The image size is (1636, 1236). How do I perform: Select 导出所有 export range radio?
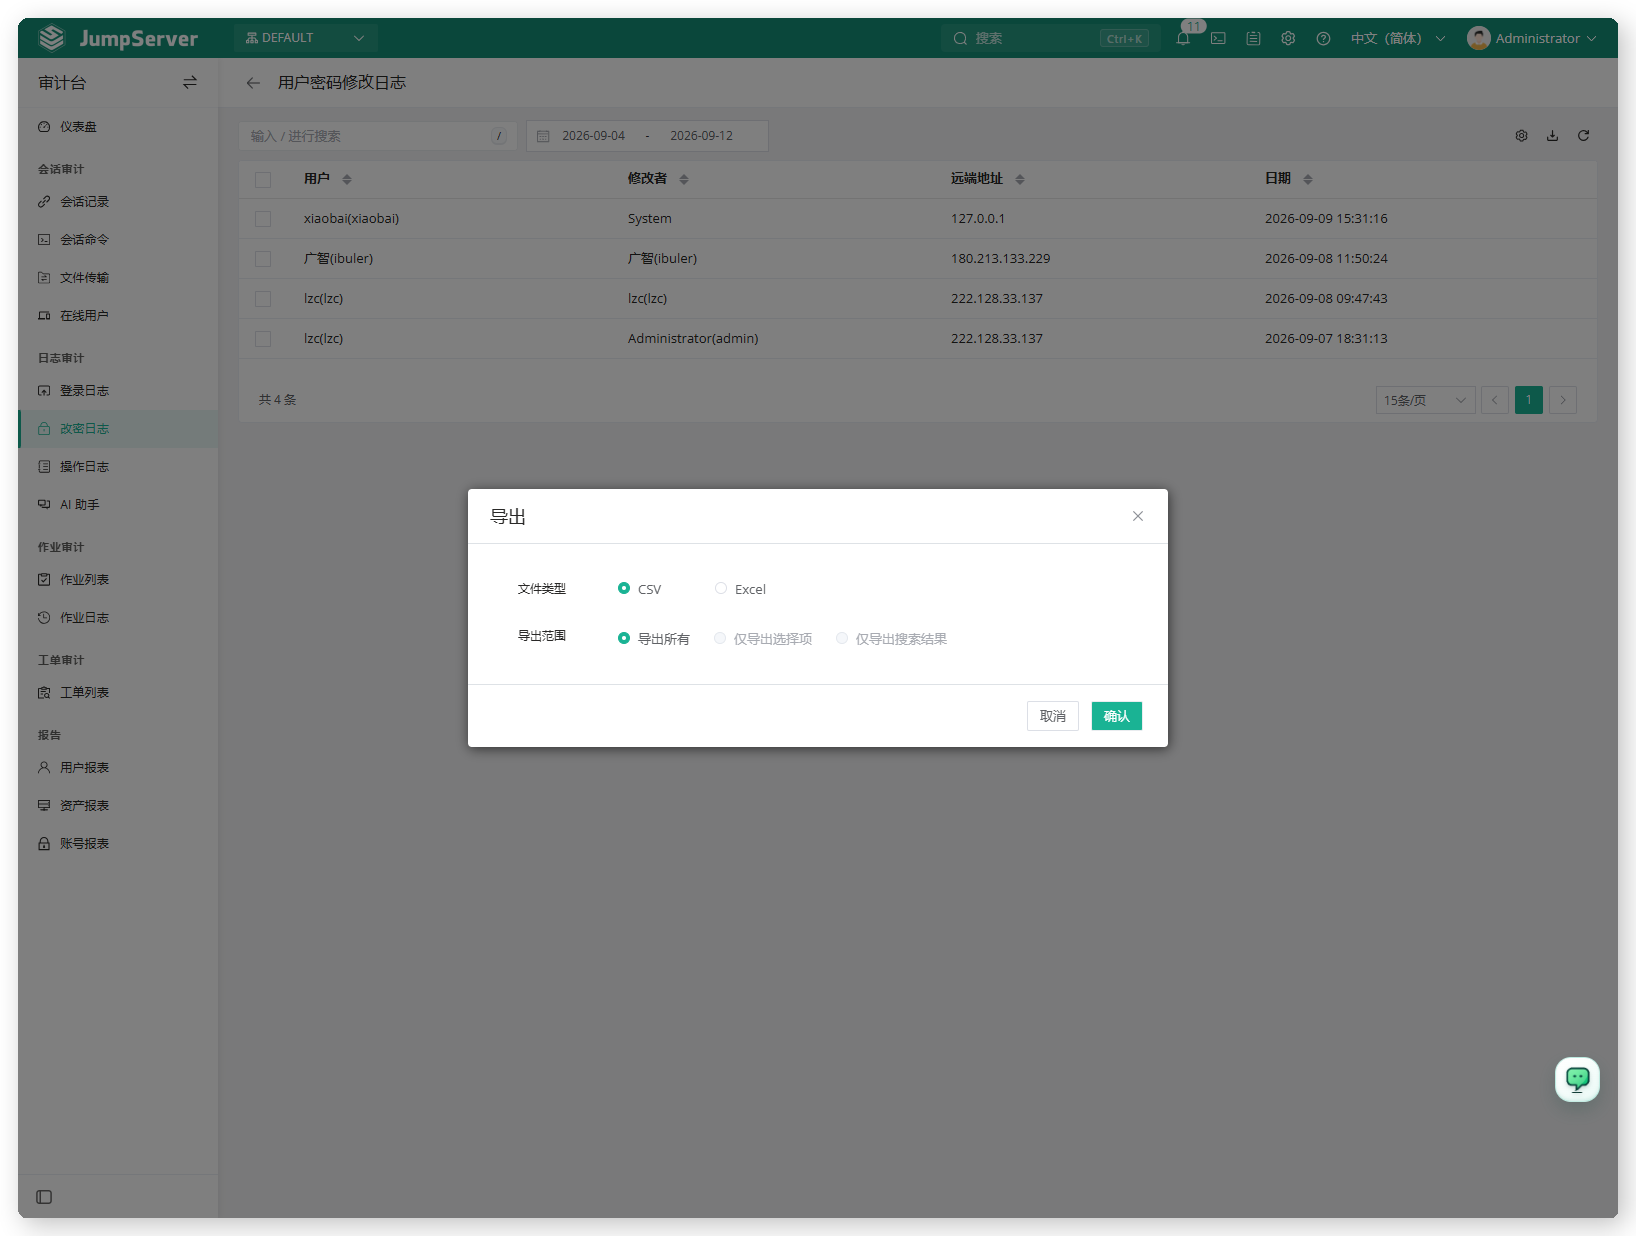tap(624, 638)
